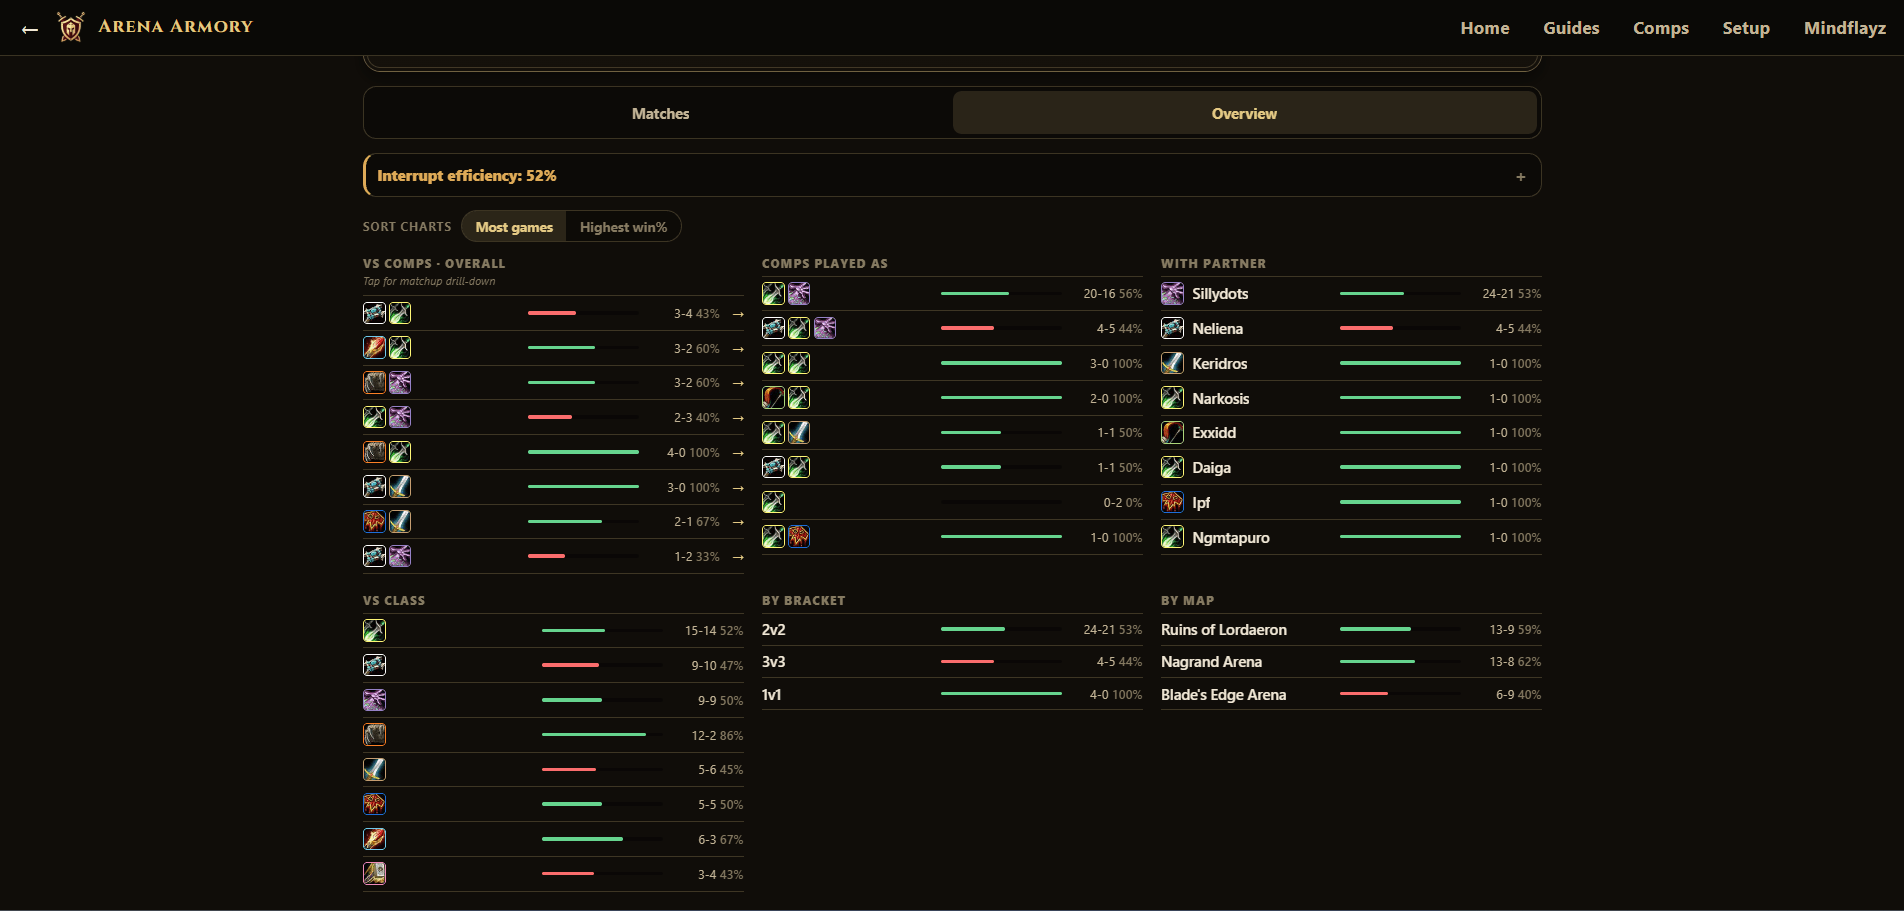Click Sillydots partner class icon
Image resolution: width=1904 pixels, height=911 pixels.
coord(1172,294)
